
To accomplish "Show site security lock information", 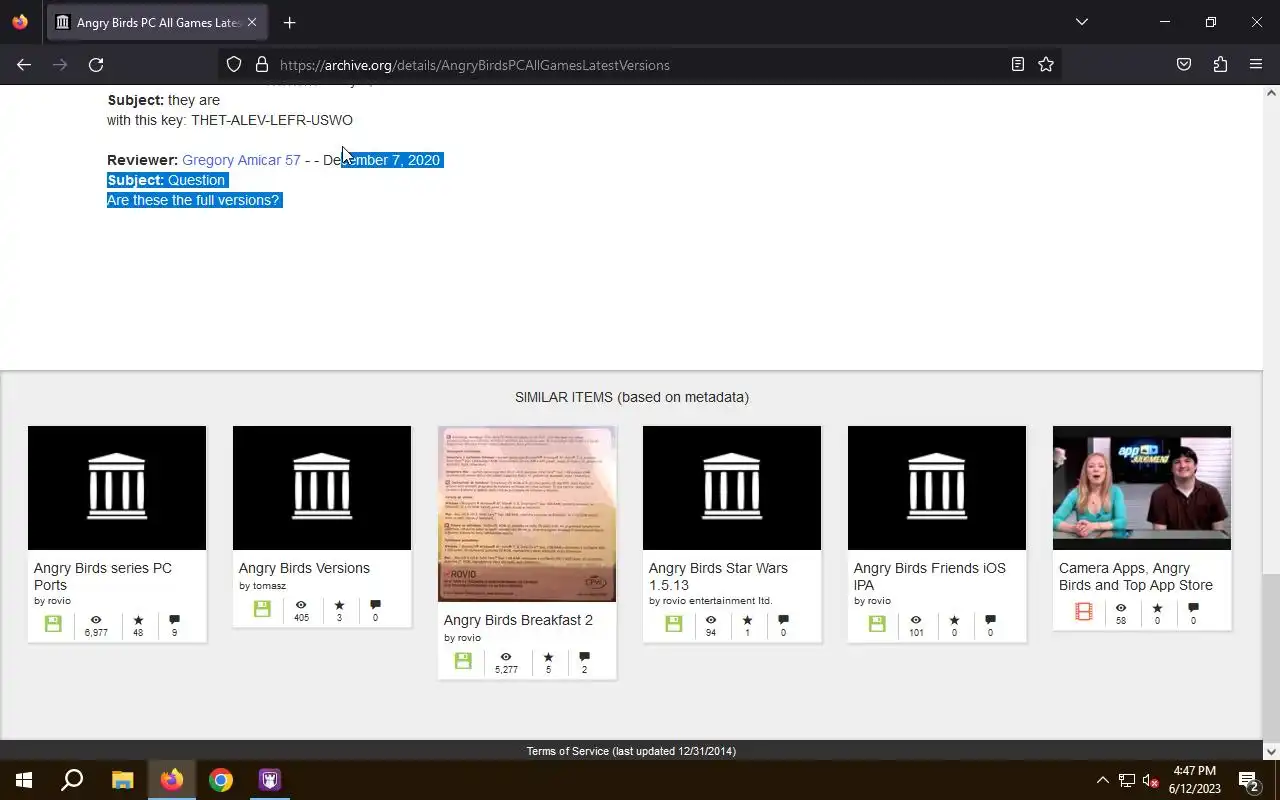I will pyautogui.click(x=262, y=65).
